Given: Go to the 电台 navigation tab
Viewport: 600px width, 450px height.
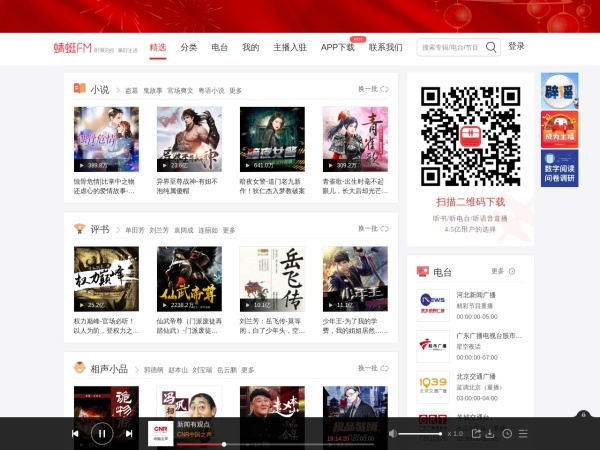Looking at the screenshot, I should coord(219,47).
